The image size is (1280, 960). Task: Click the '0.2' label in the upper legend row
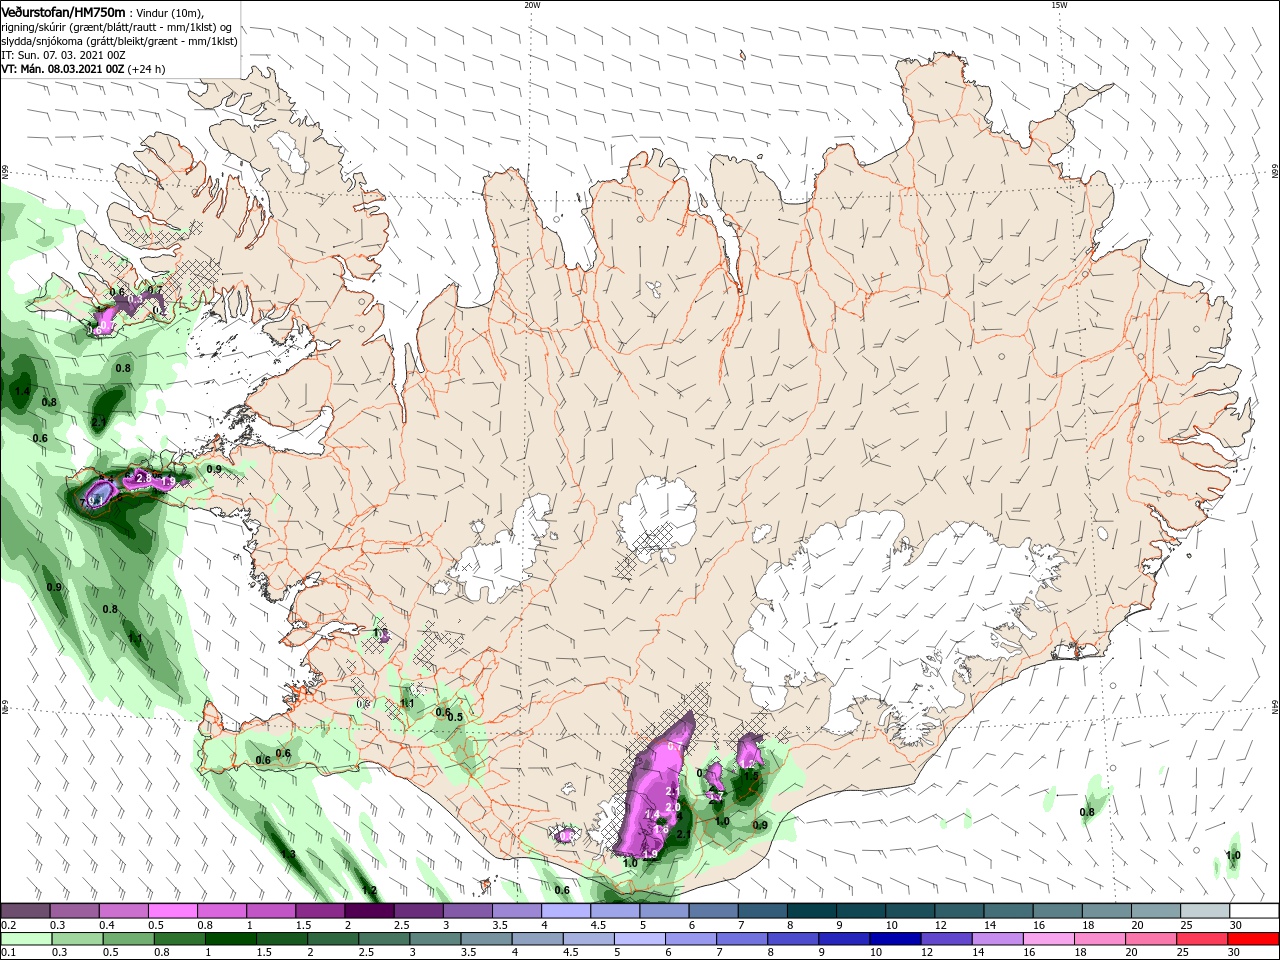(9, 925)
